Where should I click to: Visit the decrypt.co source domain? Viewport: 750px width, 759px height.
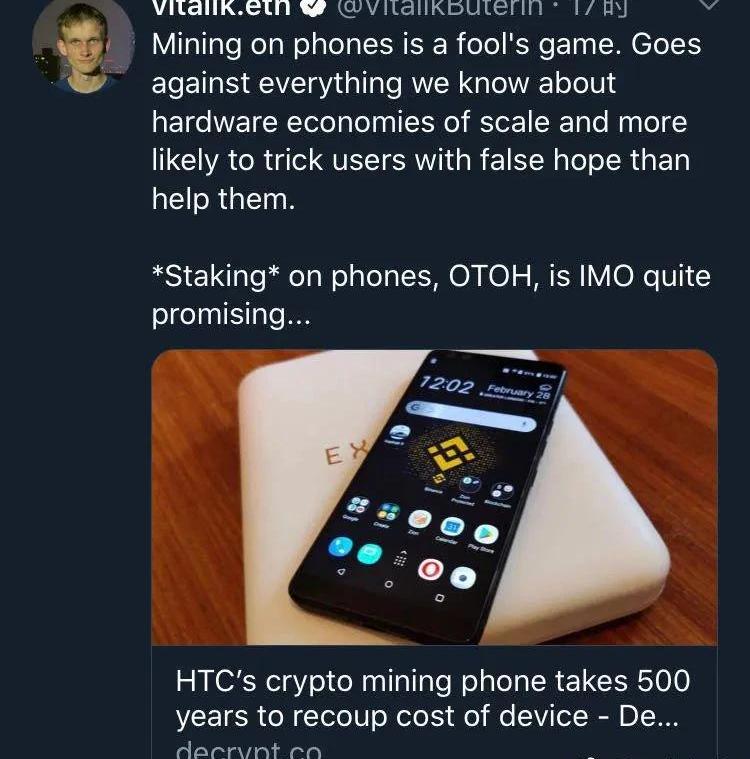(x=248, y=750)
